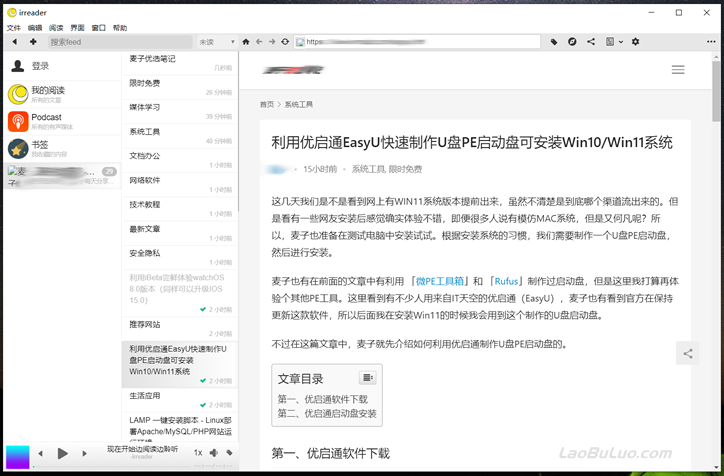Collapse the sidebar with the left triangle icon

tap(15, 42)
